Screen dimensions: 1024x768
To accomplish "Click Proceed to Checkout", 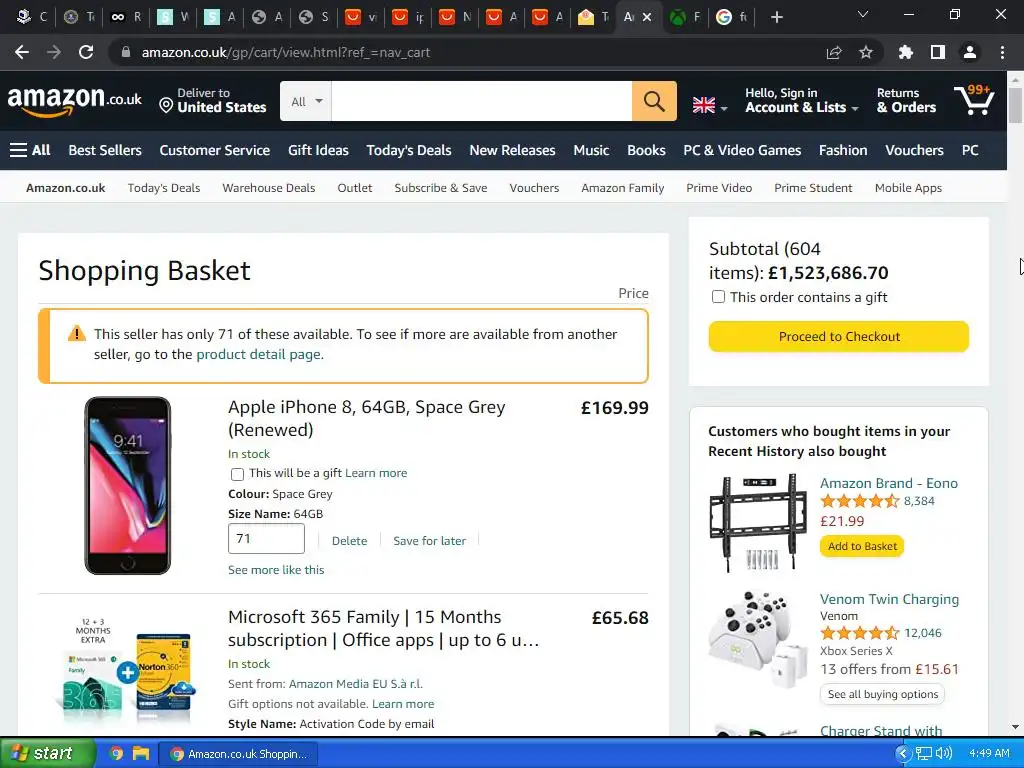I will (839, 336).
